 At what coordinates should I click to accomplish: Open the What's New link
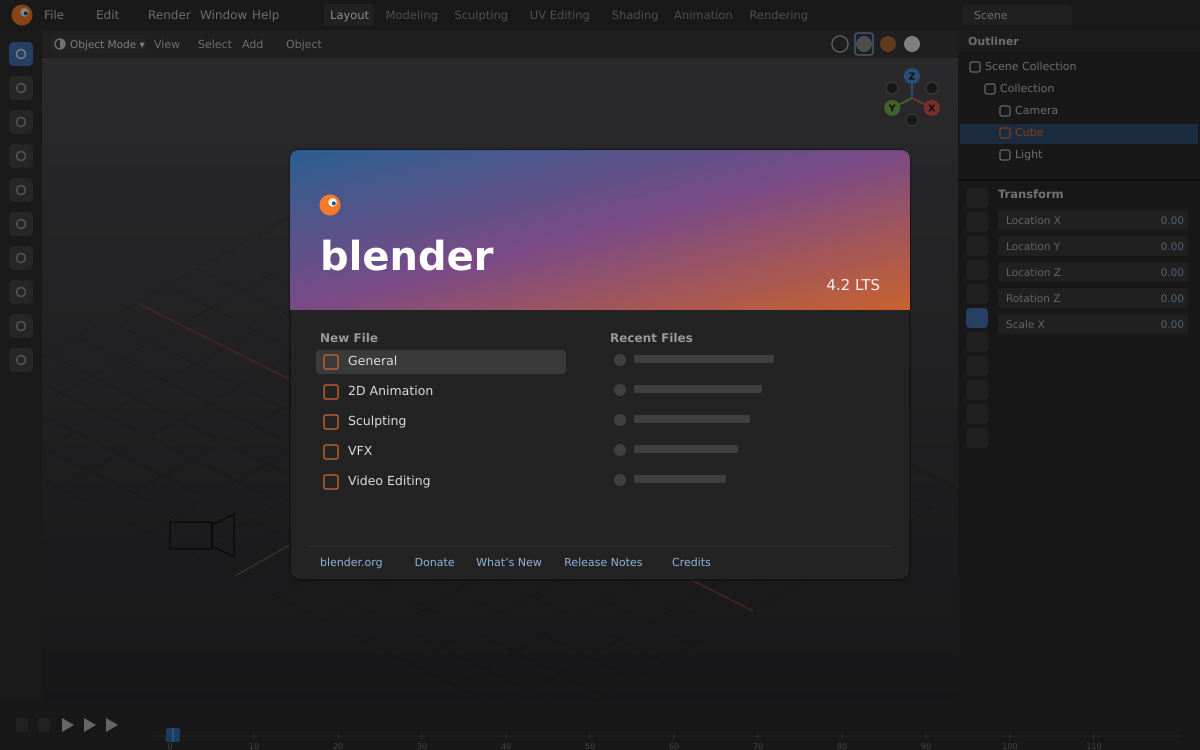coord(509,562)
